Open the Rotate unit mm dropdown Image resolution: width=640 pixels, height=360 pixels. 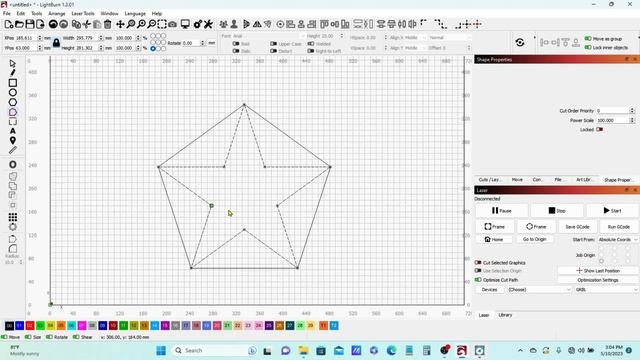tap(211, 42)
